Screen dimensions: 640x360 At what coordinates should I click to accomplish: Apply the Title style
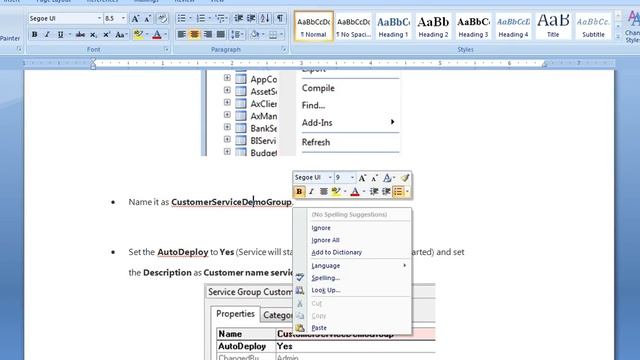click(x=553, y=26)
